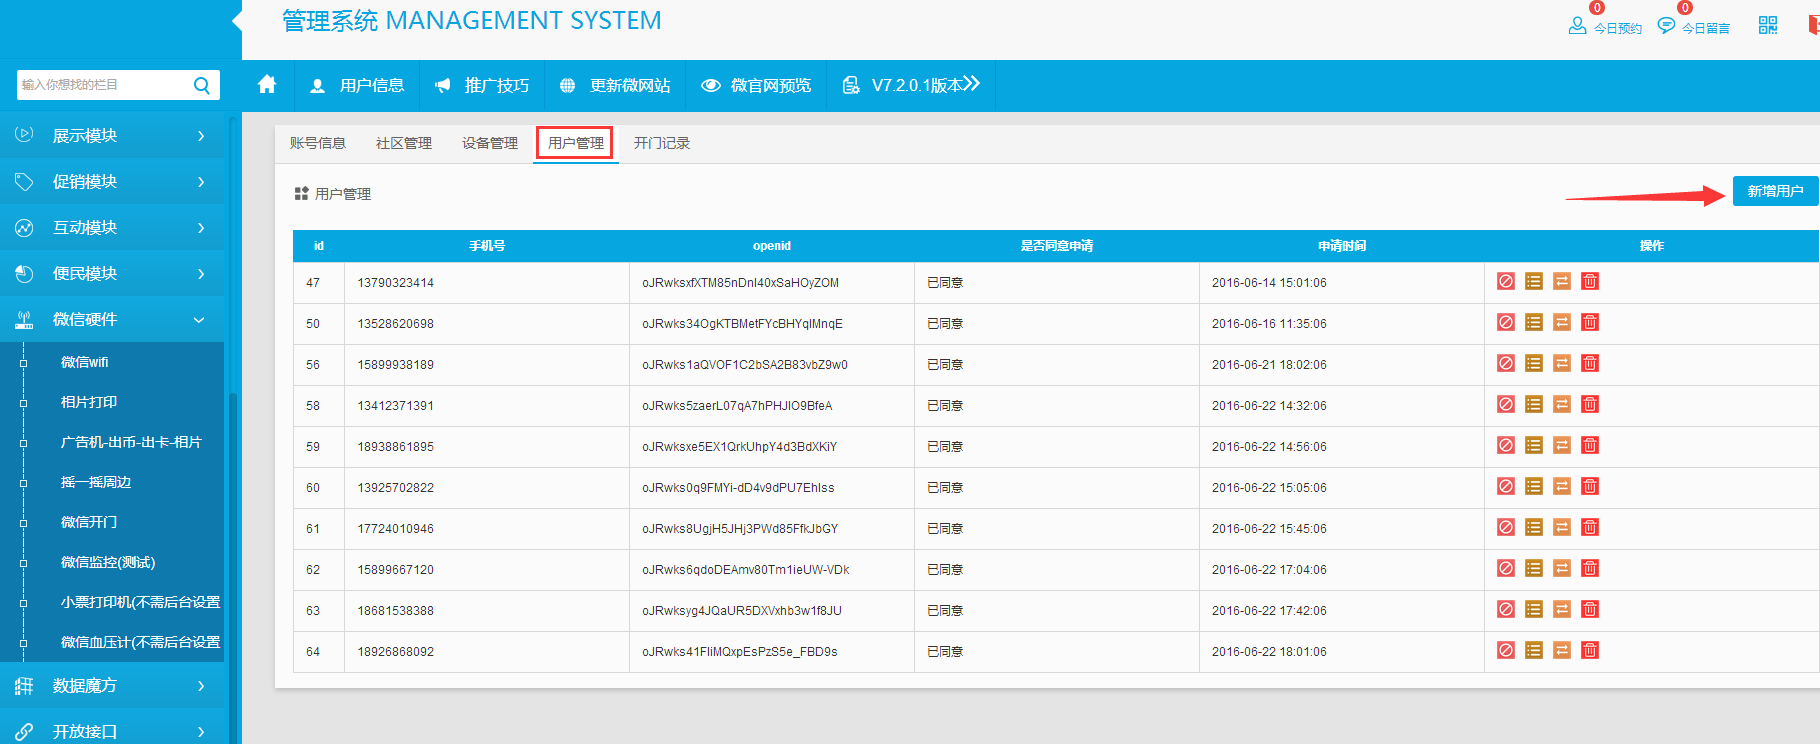The height and width of the screenshot is (744, 1820).
Task: Delete user with id 60
Action: click(1590, 486)
